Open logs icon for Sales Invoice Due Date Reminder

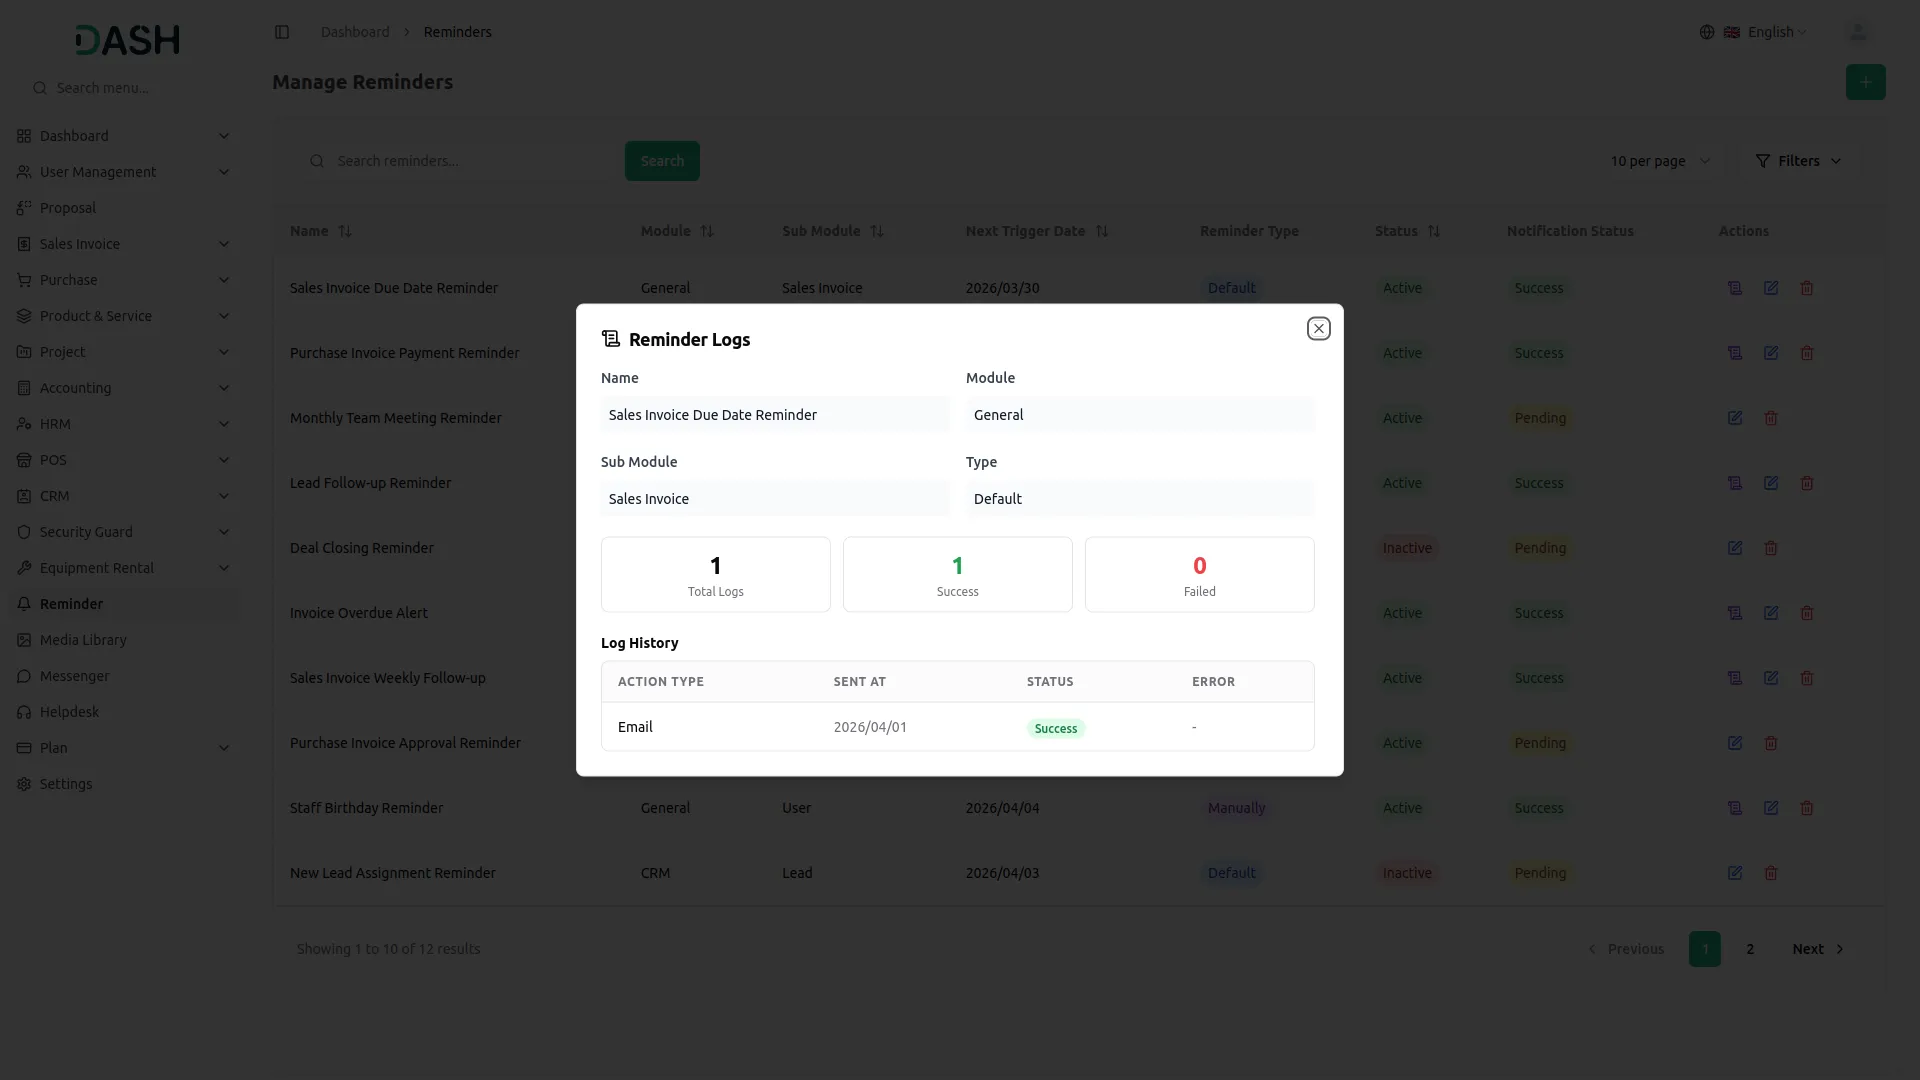click(1735, 288)
